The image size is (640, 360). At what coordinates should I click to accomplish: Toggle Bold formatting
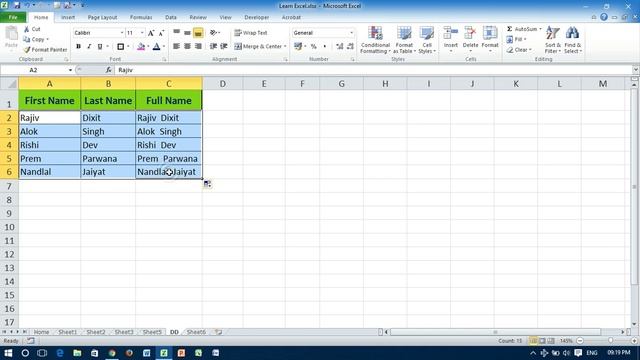(78, 47)
